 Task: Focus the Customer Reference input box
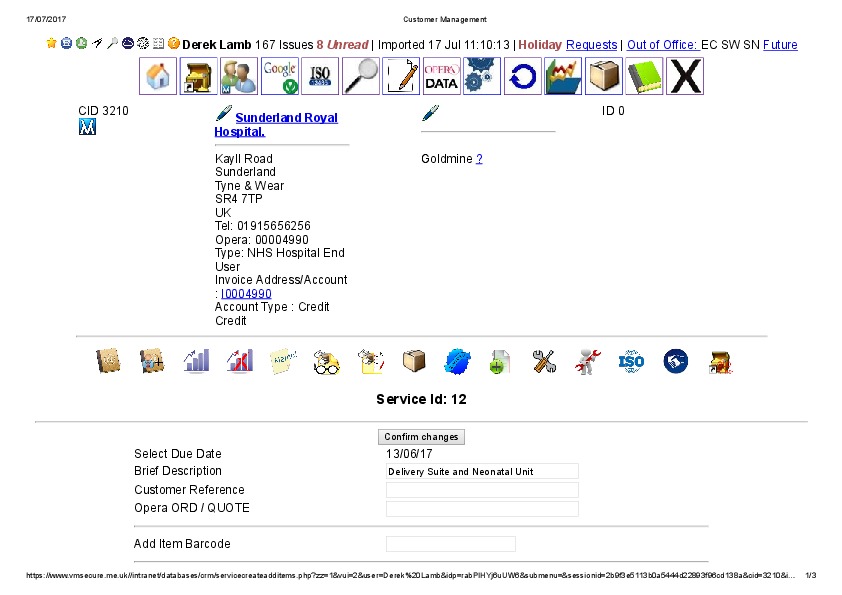coord(482,490)
